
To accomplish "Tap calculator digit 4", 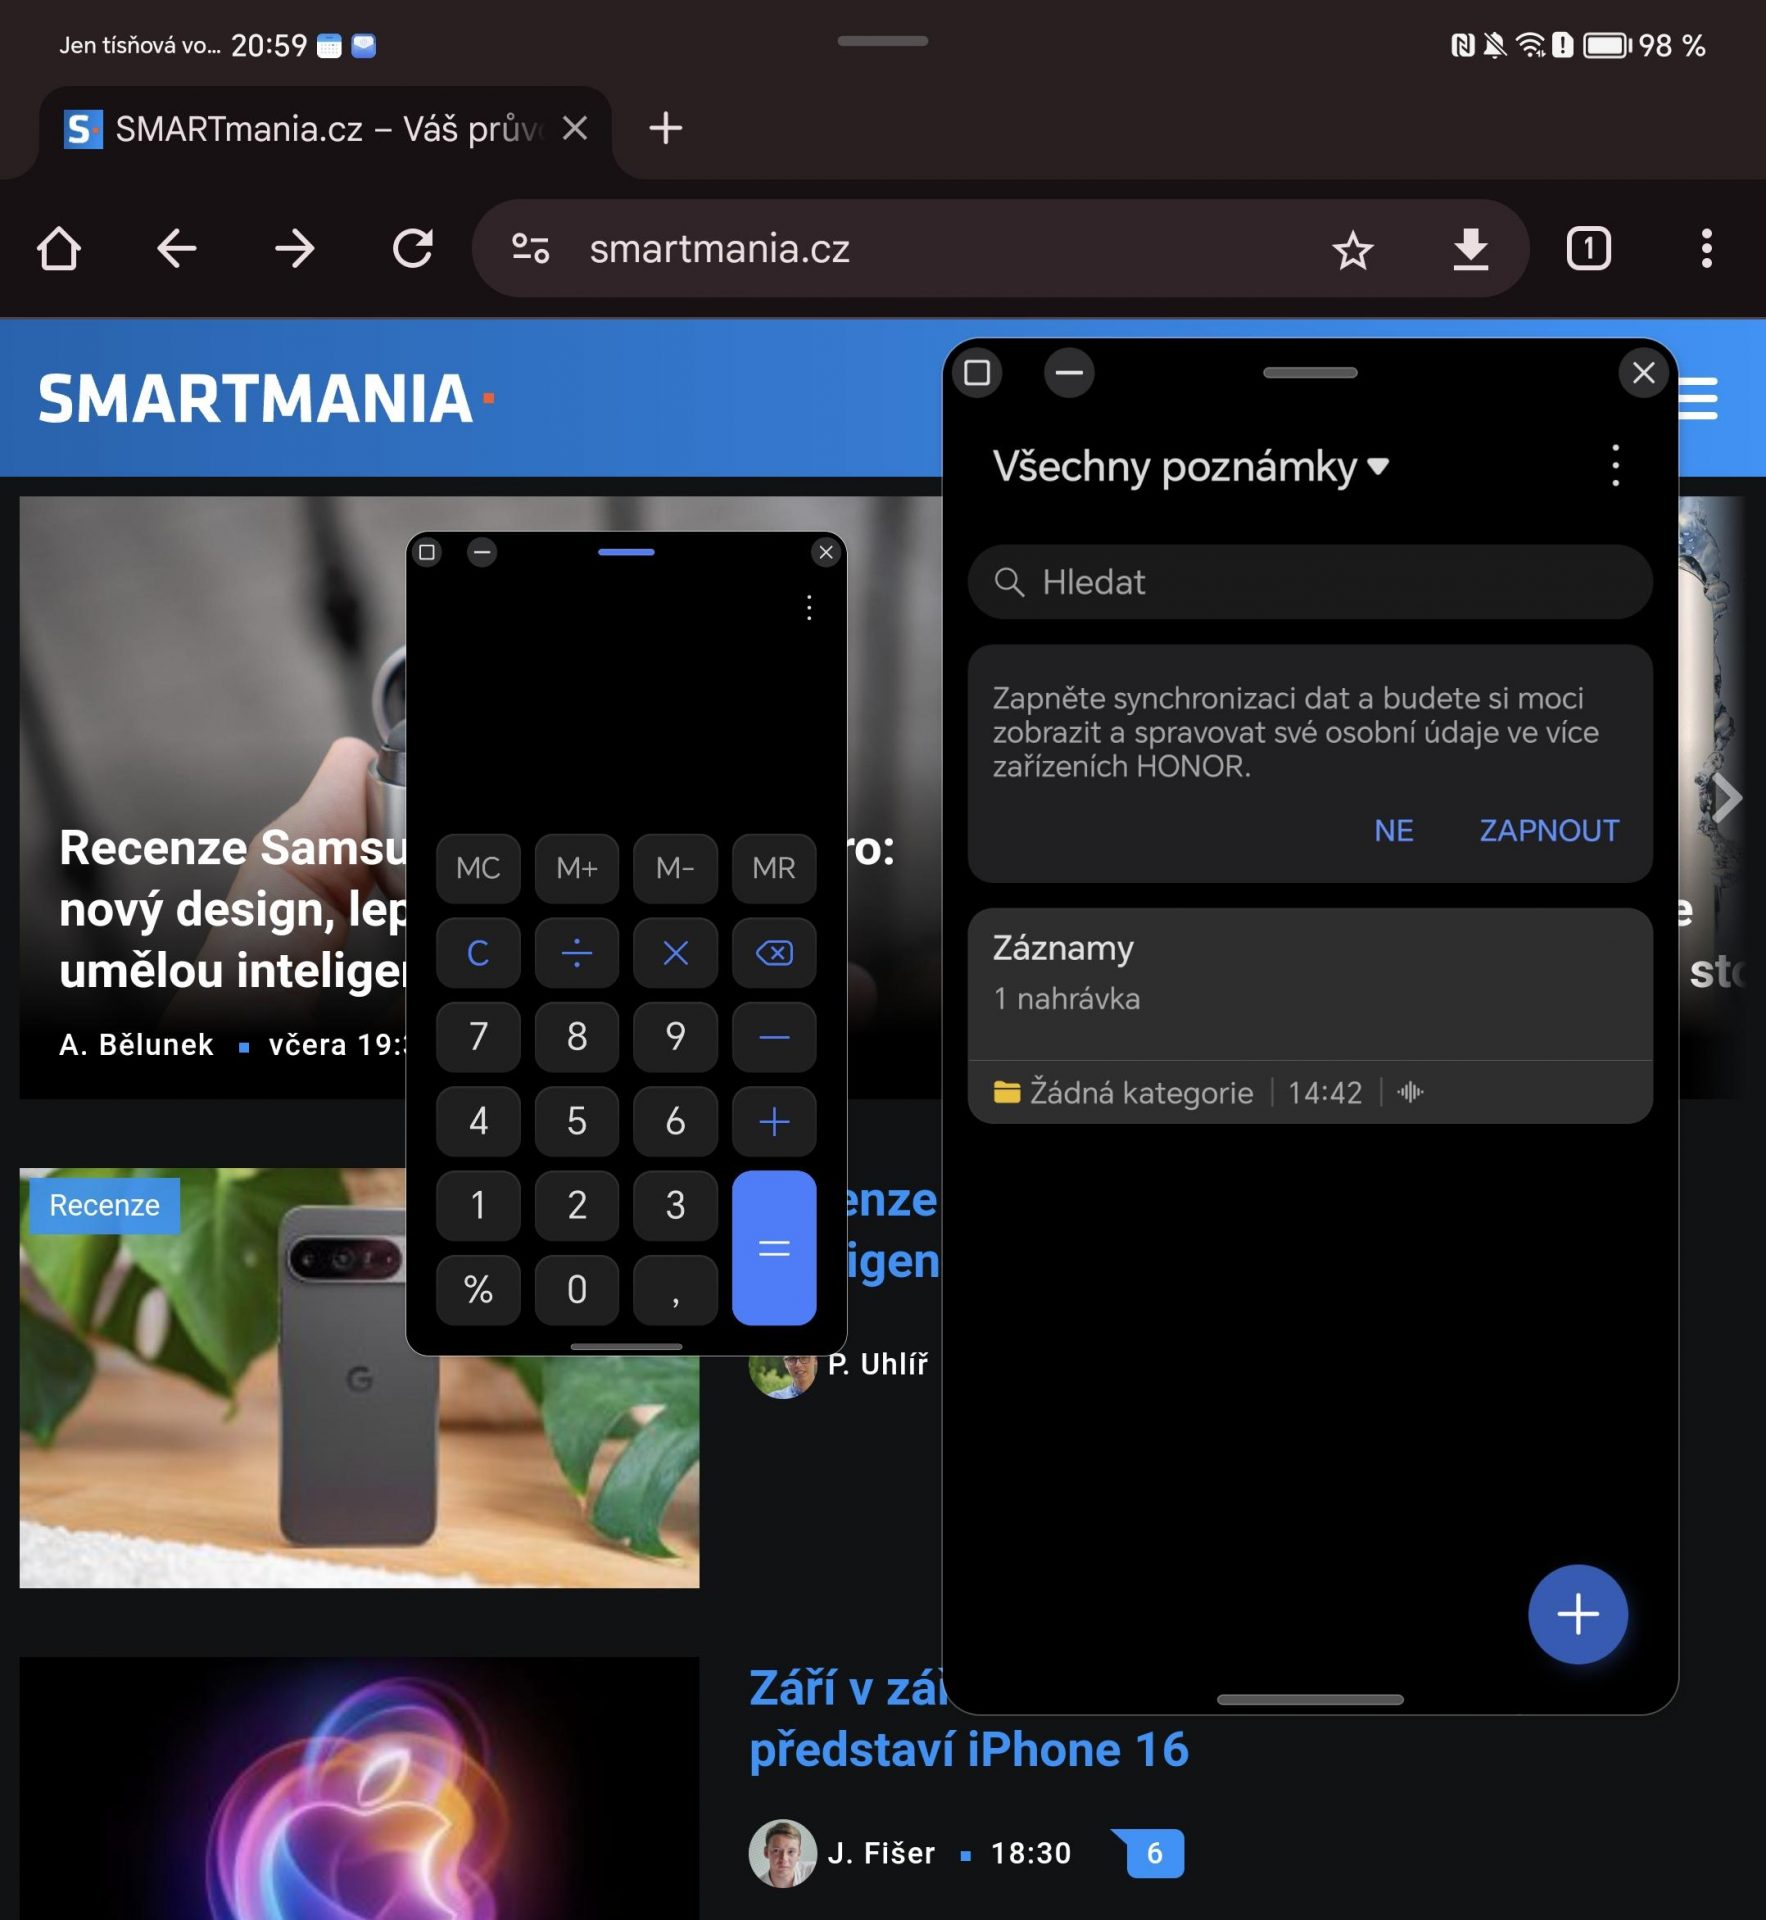I will coord(478,1121).
